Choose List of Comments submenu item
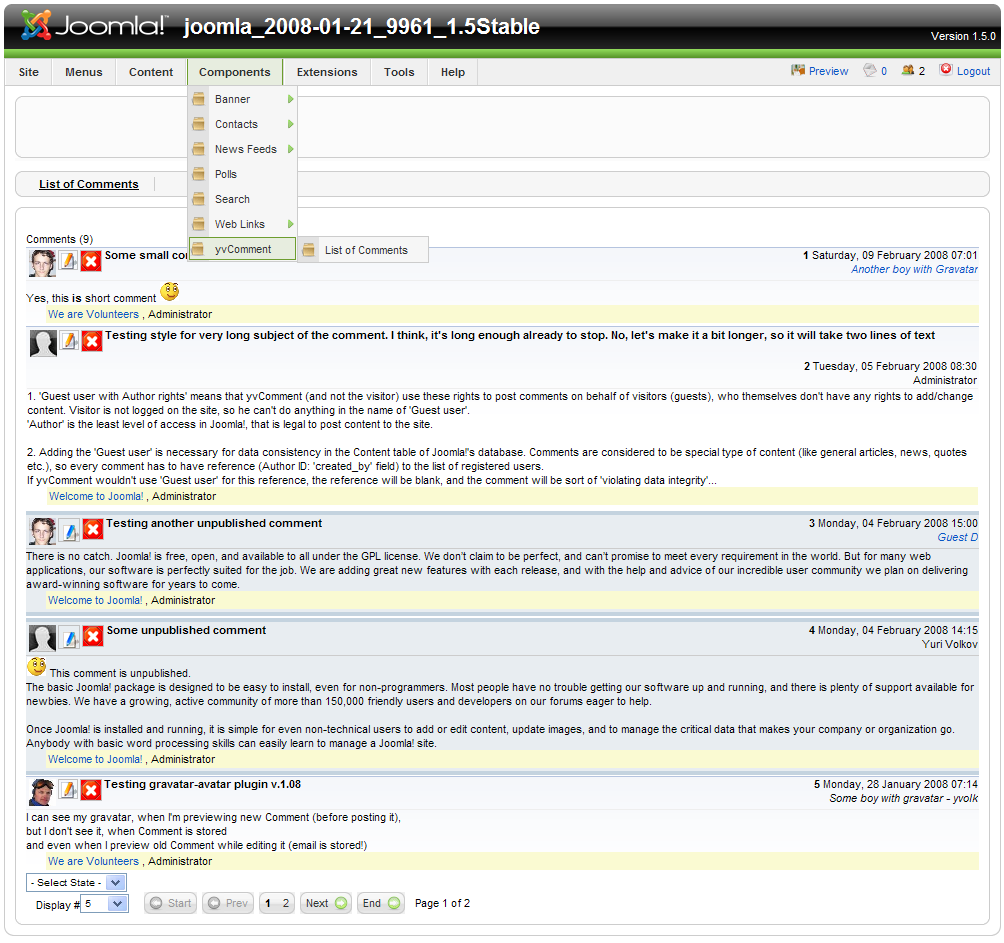 click(x=364, y=250)
